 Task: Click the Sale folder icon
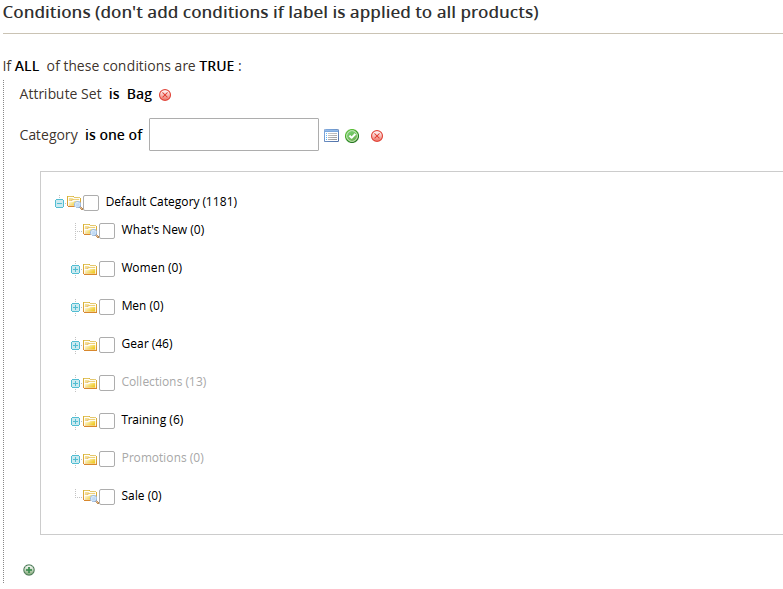coord(90,496)
